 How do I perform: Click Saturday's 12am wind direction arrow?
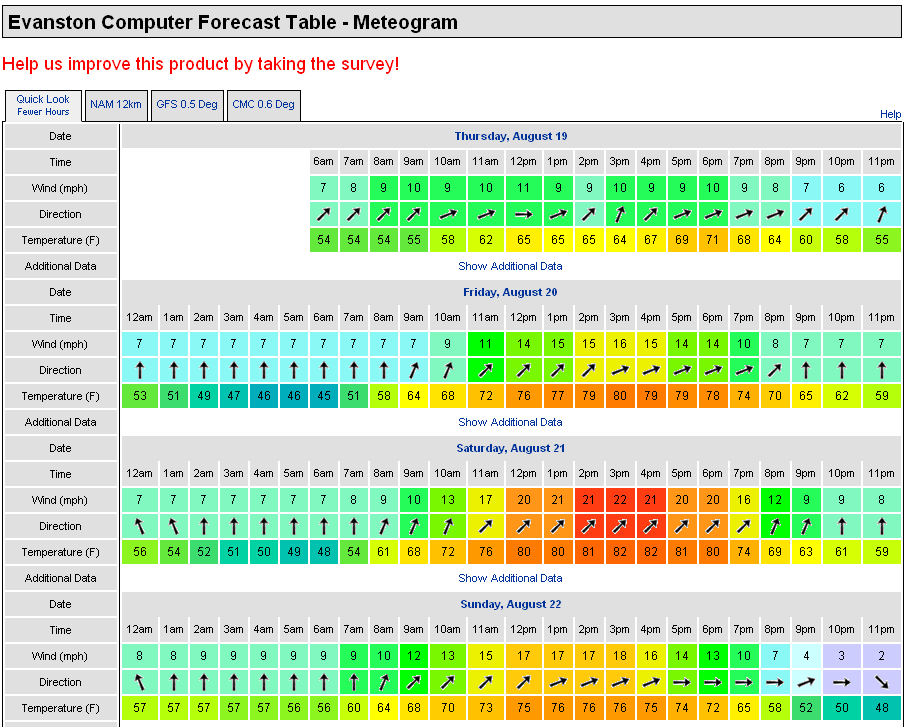click(x=140, y=526)
